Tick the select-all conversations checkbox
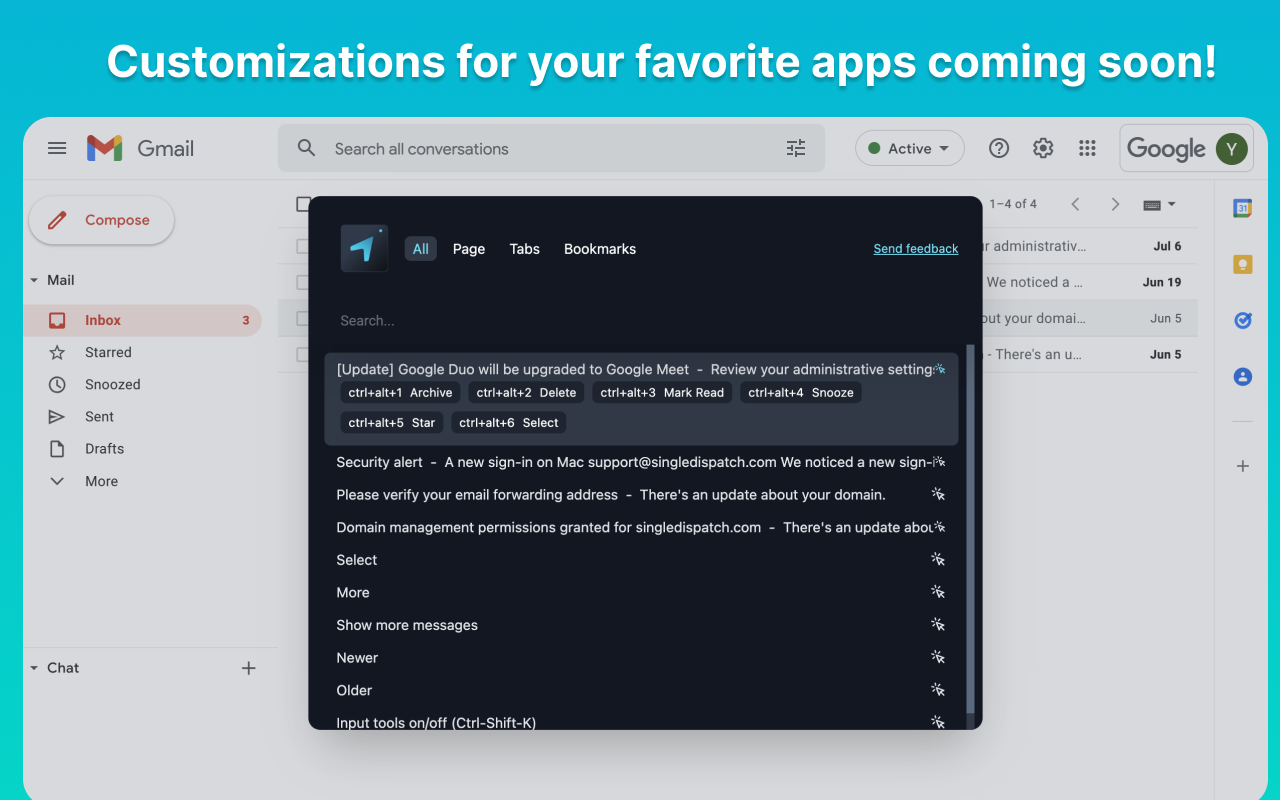This screenshot has height=800, width=1280. [x=303, y=204]
